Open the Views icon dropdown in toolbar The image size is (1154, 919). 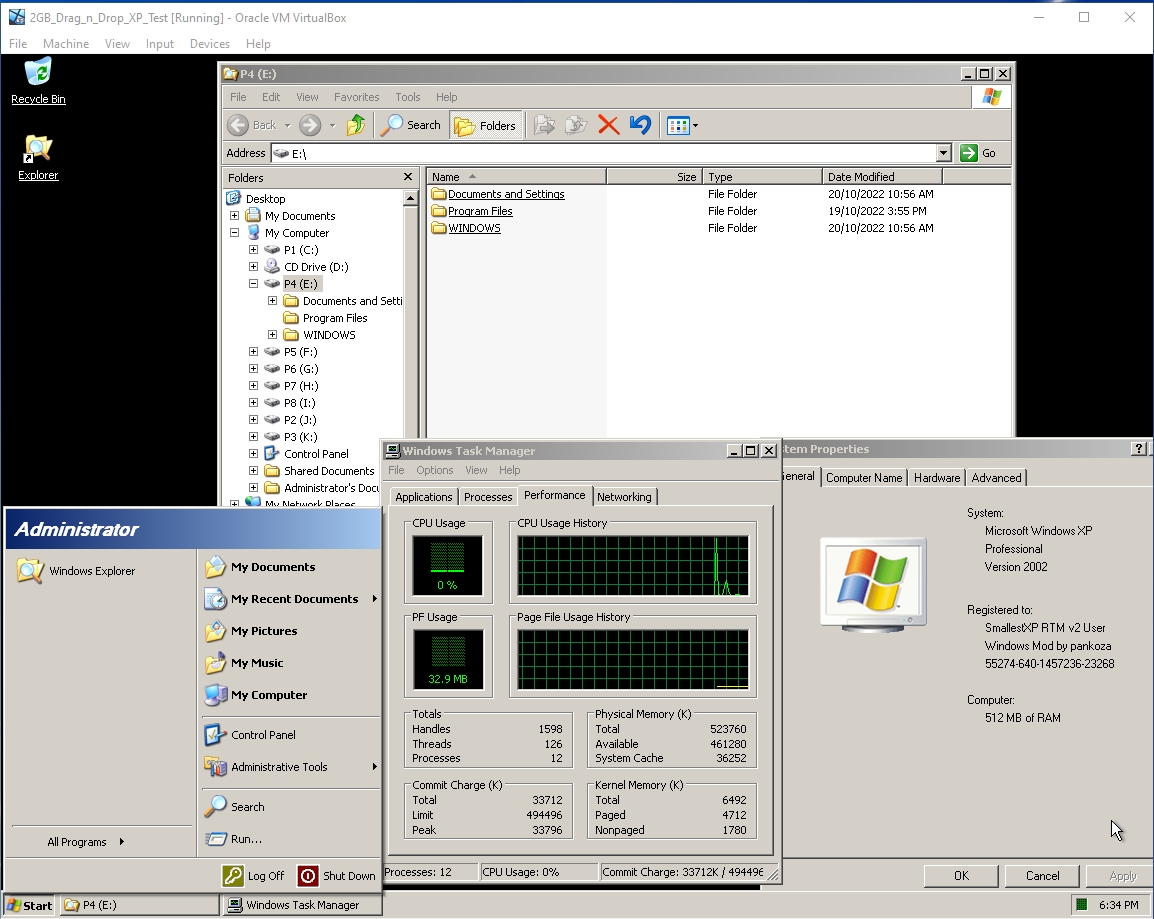pyautogui.click(x=682, y=126)
